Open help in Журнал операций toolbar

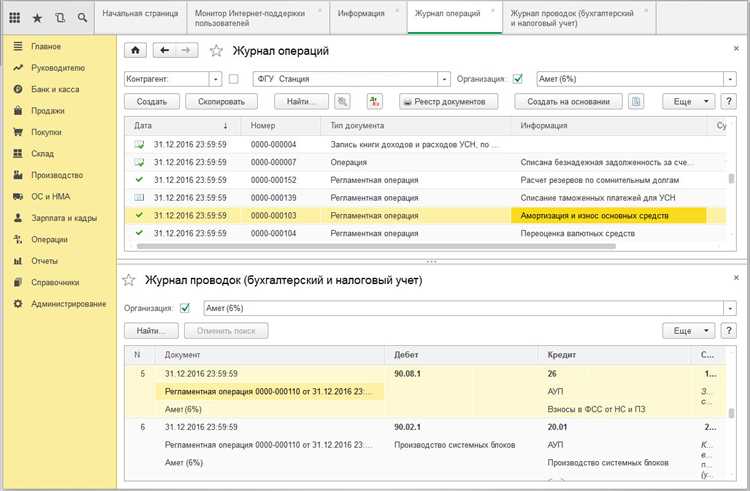coord(728,101)
